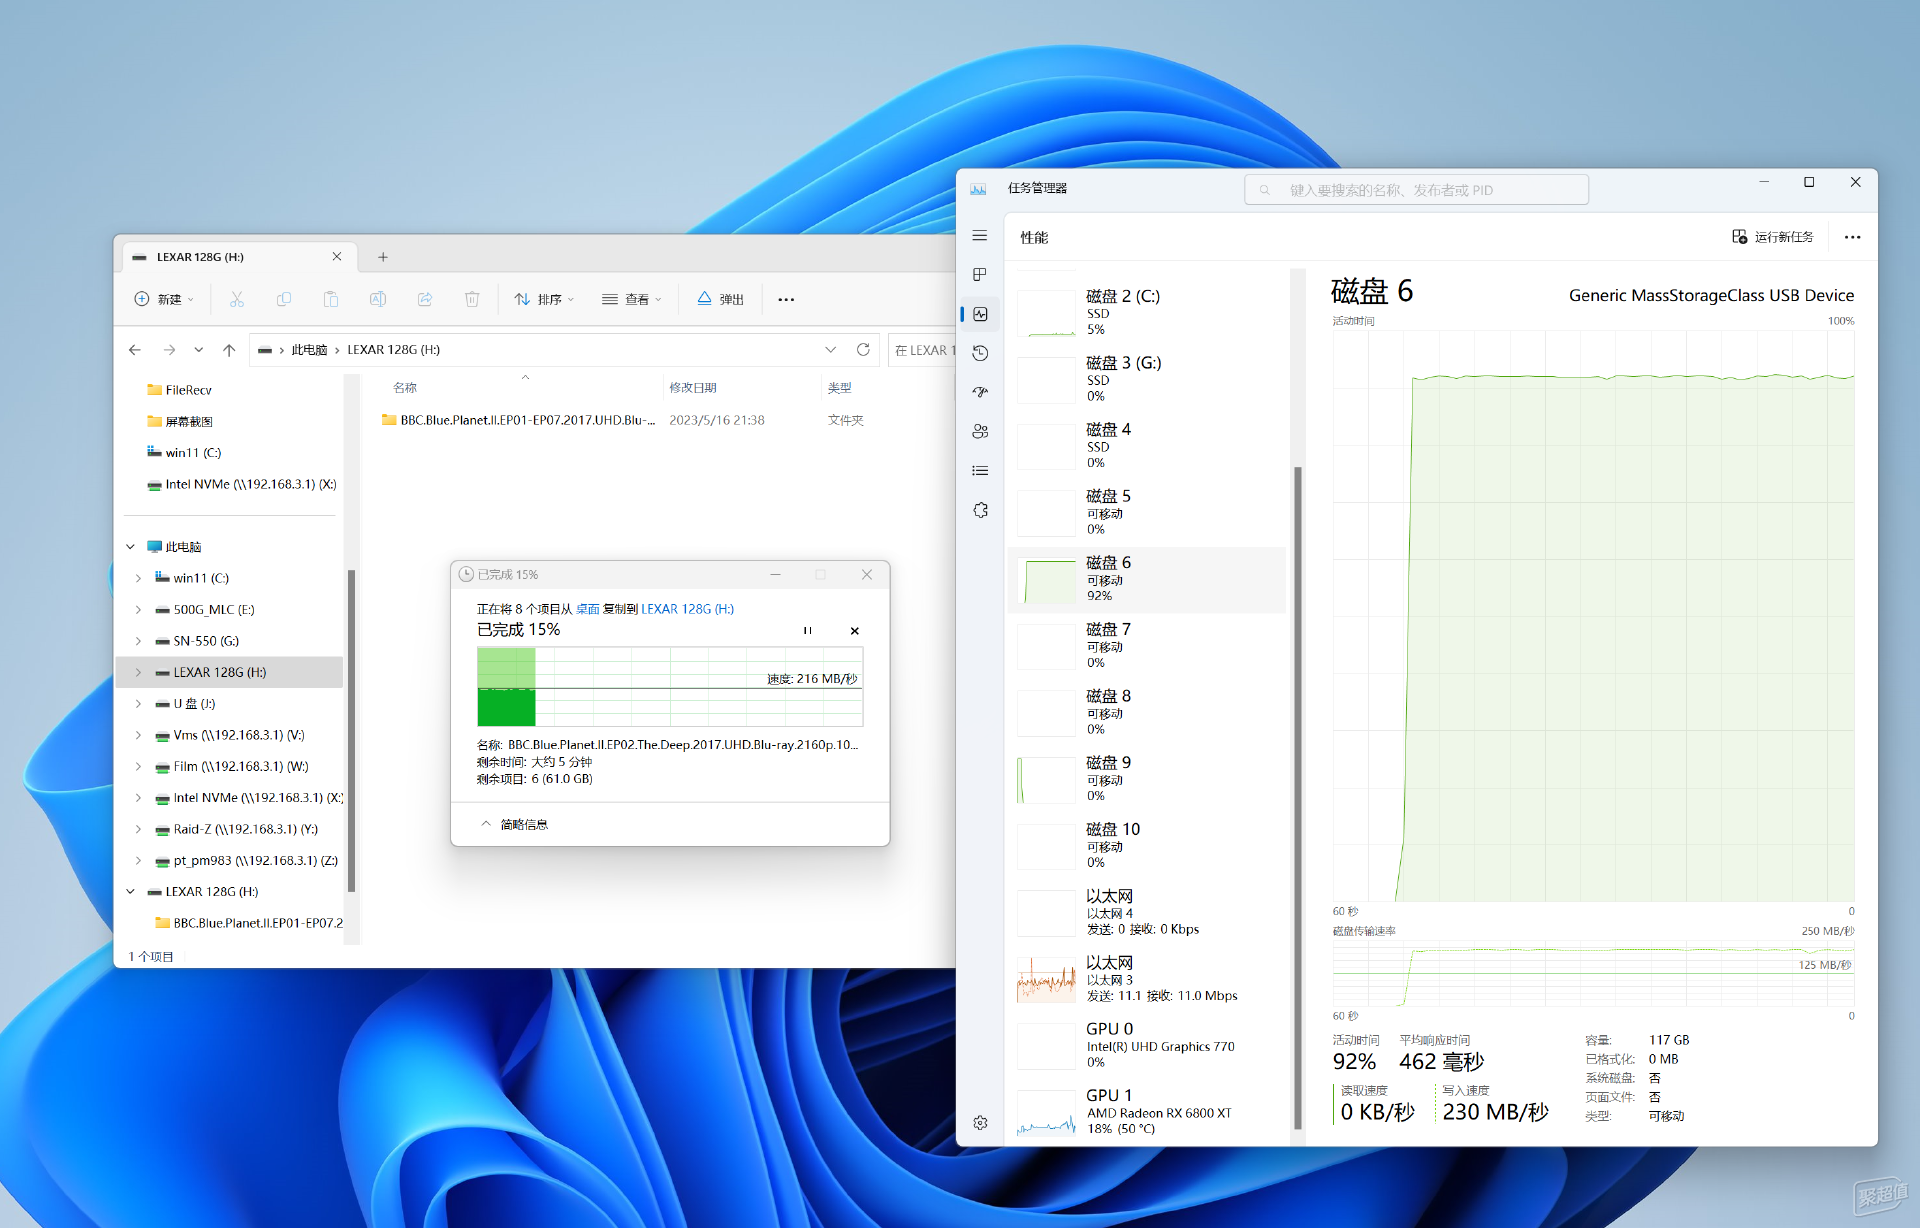The width and height of the screenshot is (1920, 1228).
Task: Select 以太网 3 network entry
Action: [1146, 979]
